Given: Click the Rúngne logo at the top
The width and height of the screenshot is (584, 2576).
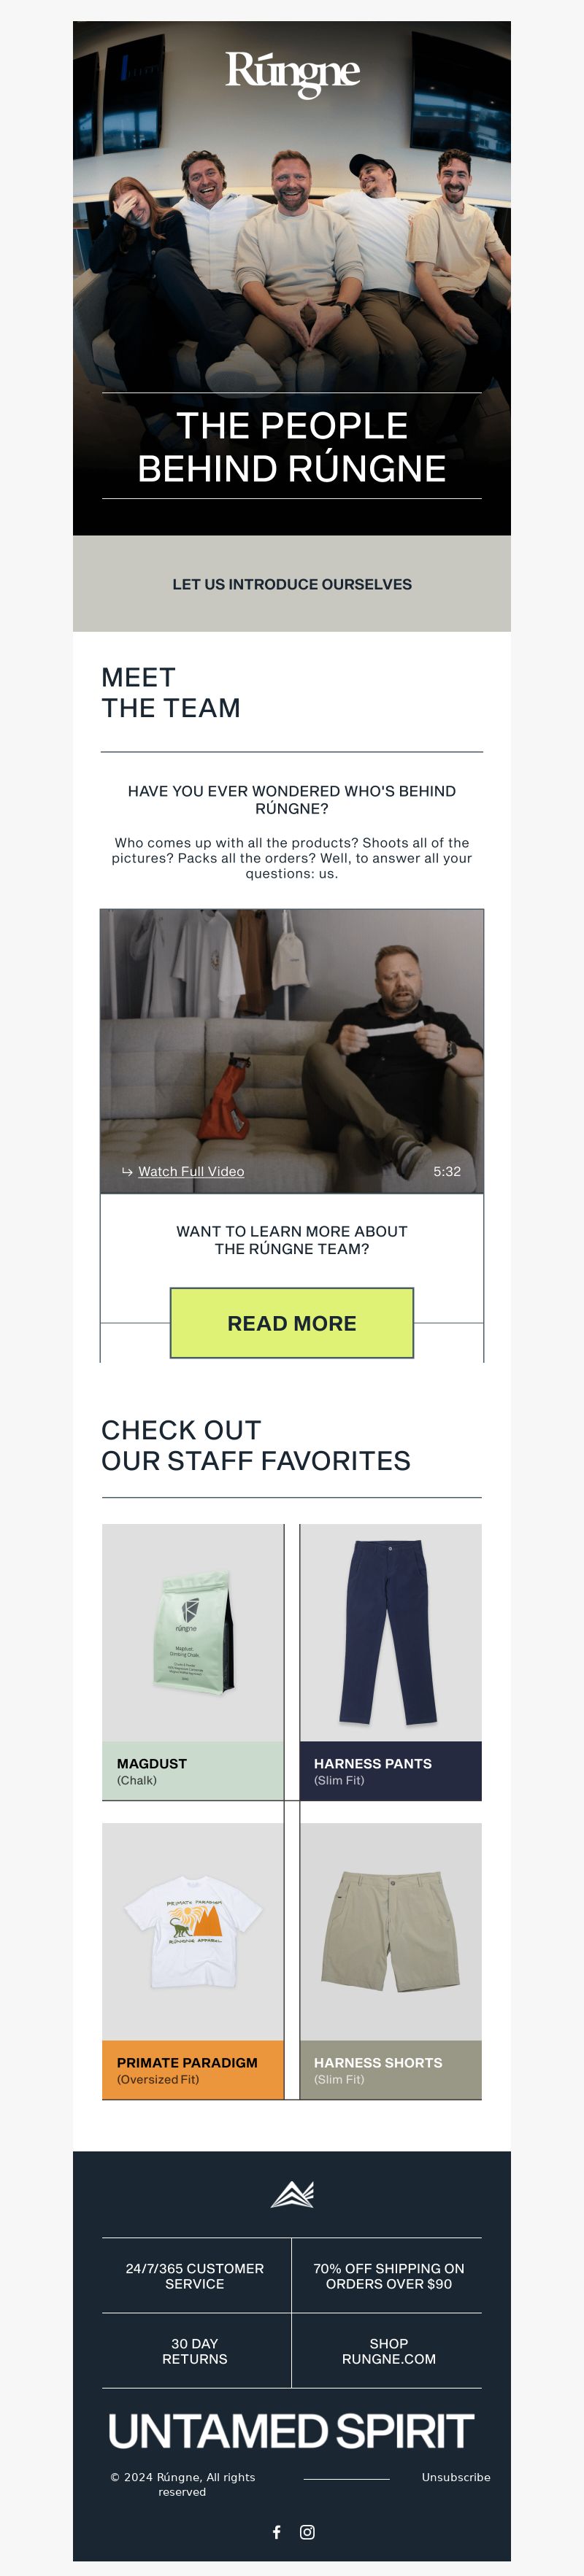Looking at the screenshot, I should pos(292,74).
